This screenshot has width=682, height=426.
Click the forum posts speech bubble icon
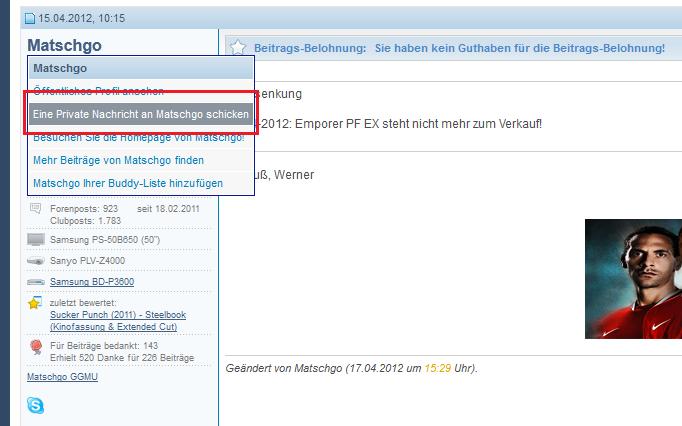[x=36, y=208]
